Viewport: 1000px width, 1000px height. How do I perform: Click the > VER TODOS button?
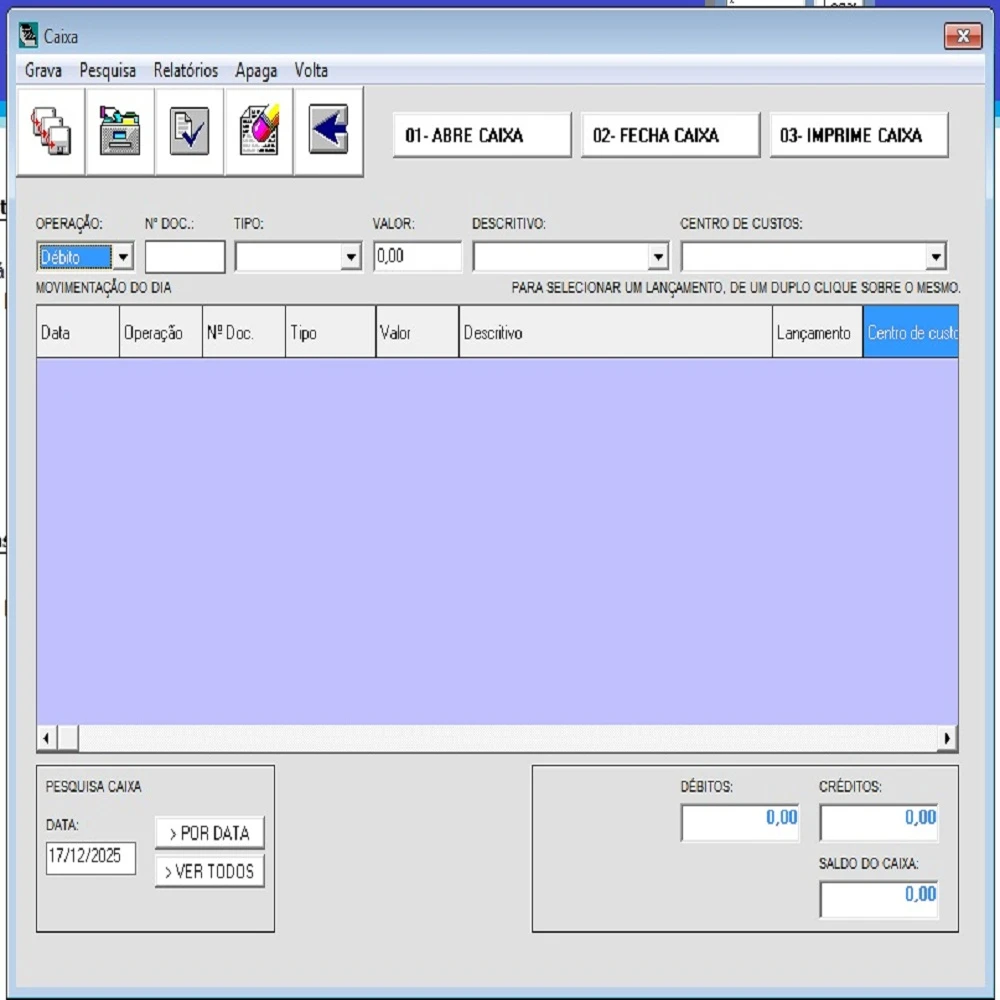(x=210, y=871)
